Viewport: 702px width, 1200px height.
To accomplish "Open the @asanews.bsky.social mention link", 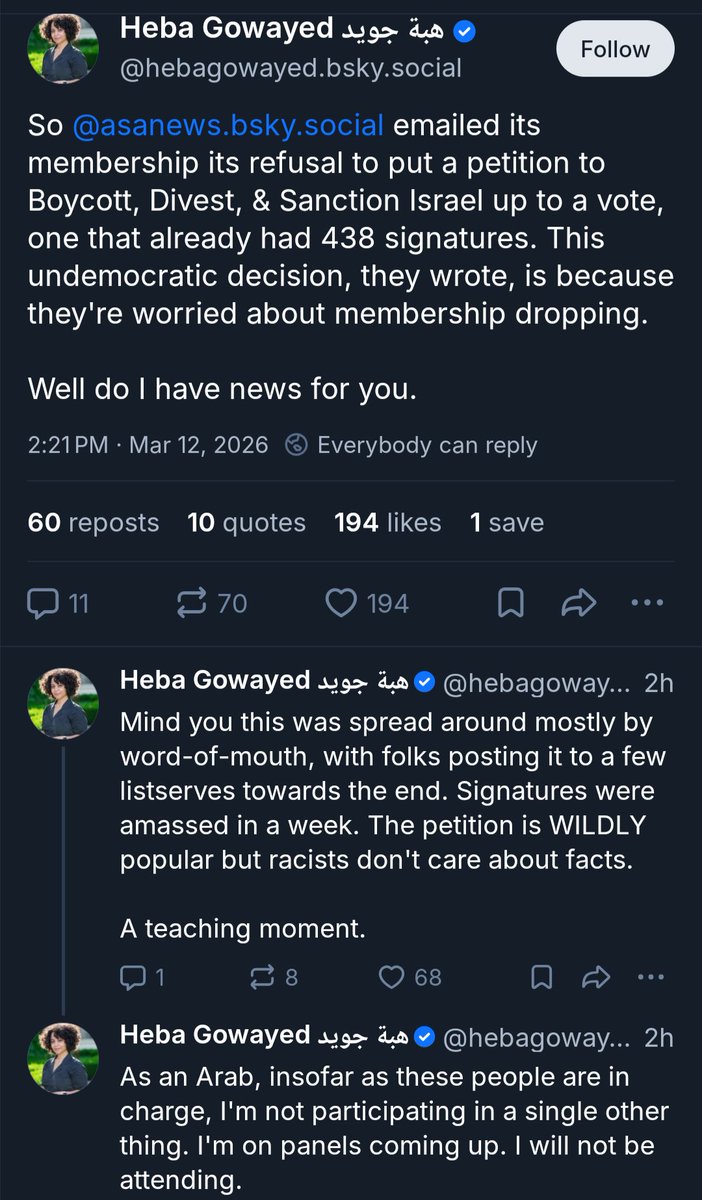I will (x=227, y=126).
